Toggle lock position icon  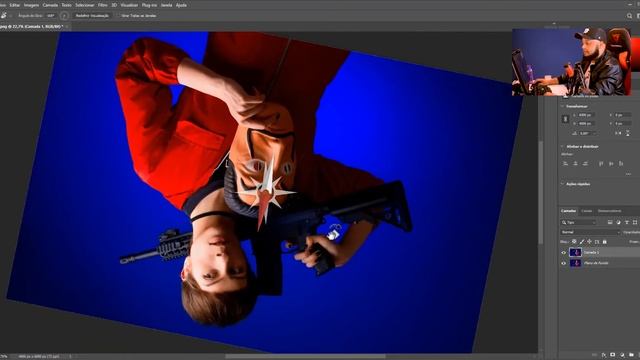[589, 242]
